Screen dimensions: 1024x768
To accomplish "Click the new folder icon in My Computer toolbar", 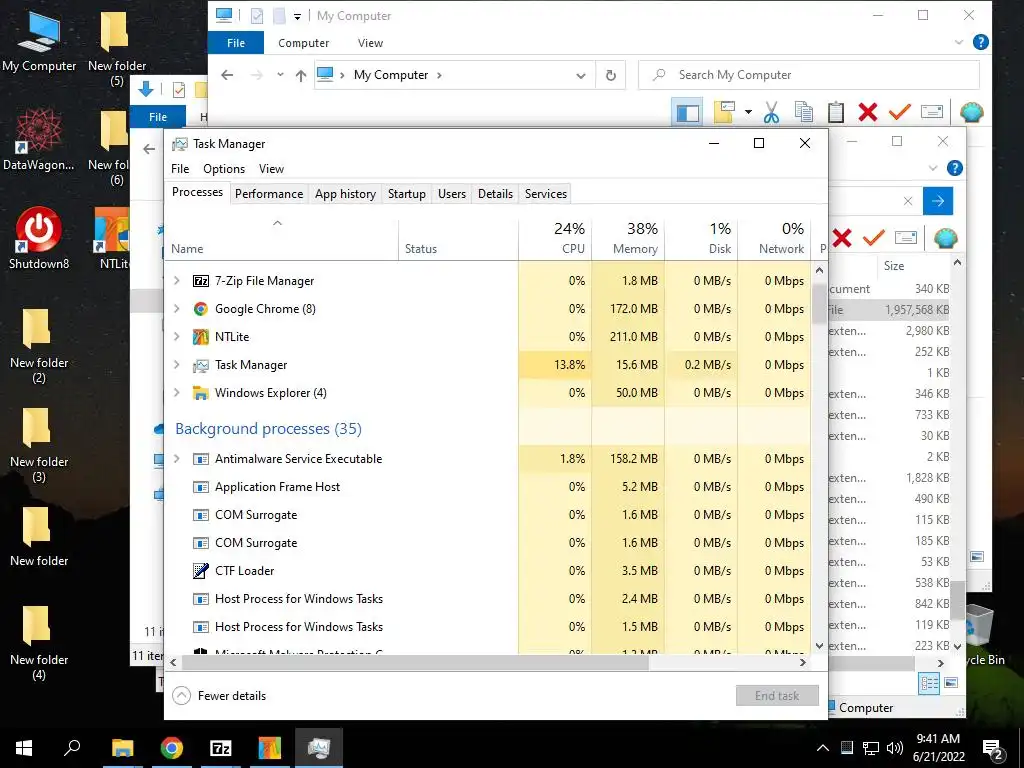I will pyautogui.click(x=724, y=112).
